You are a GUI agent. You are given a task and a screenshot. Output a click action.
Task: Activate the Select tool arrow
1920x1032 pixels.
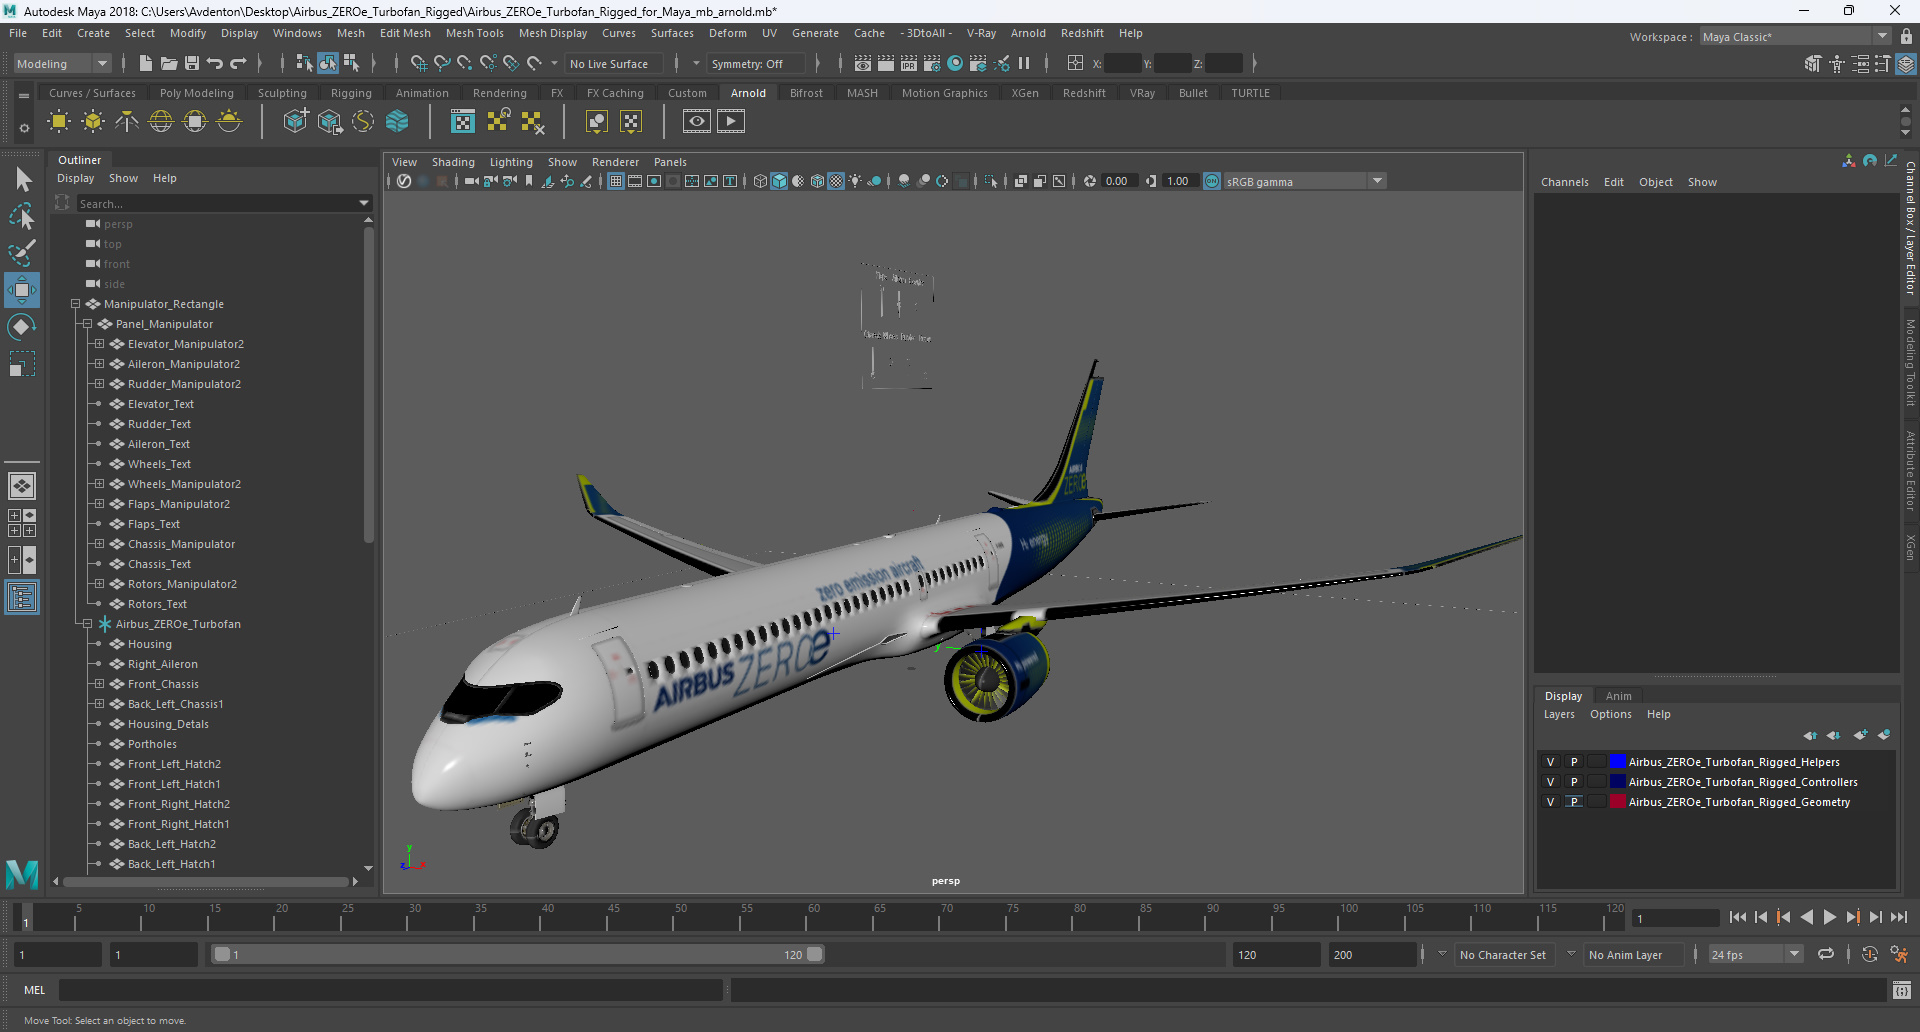(22, 180)
